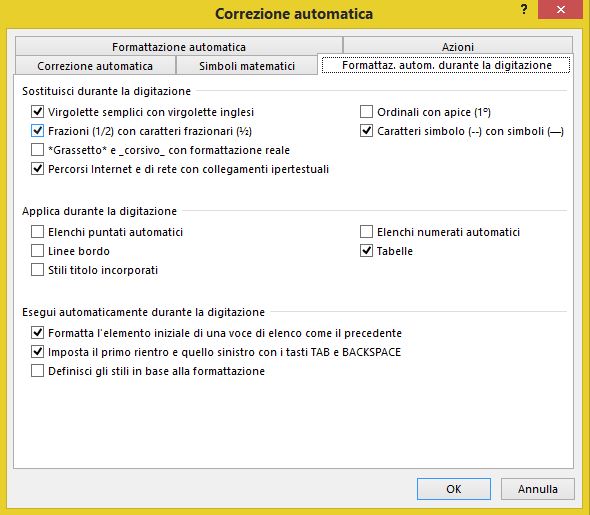Enable Stili titolo incorporati
The image size is (590, 515).
point(37,270)
